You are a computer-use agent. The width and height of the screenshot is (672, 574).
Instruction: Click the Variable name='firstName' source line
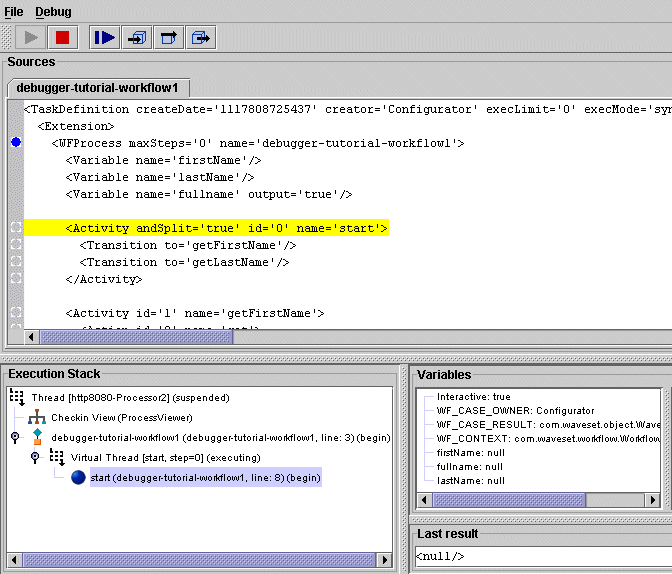(163, 160)
